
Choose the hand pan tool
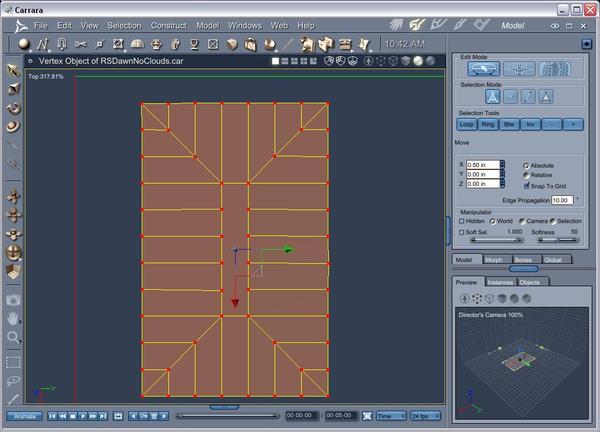coord(13,318)
